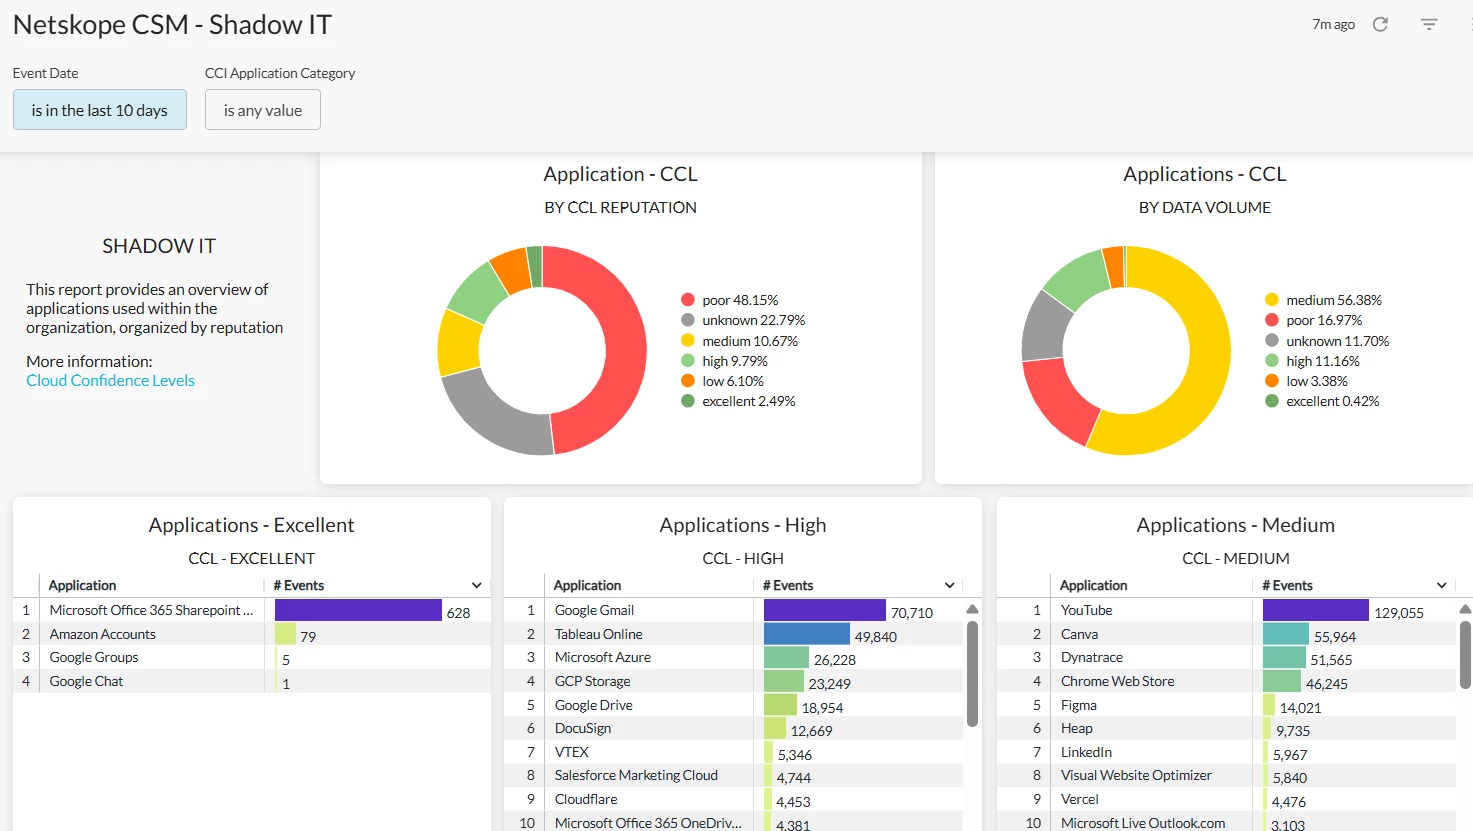Select the 'Google Gmail' row
Viewport: 1473px width, 831px height.
[733, 610]
